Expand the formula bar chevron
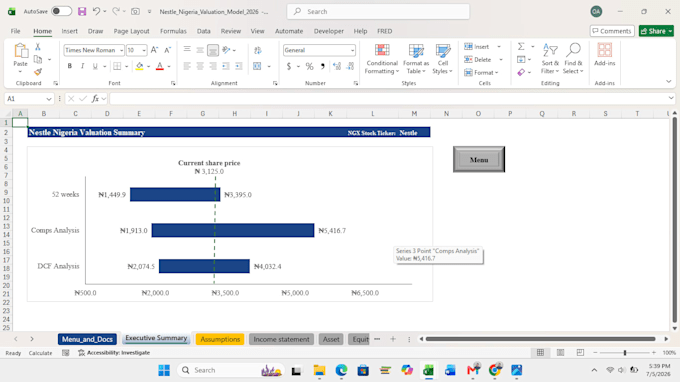 pyautogui.click(x=671, y=98)
